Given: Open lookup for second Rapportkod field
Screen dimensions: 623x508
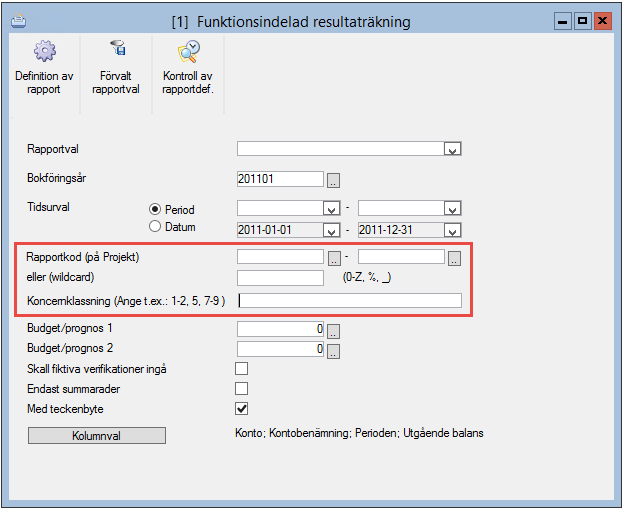Looking at the screenshot, I should 455,258.
